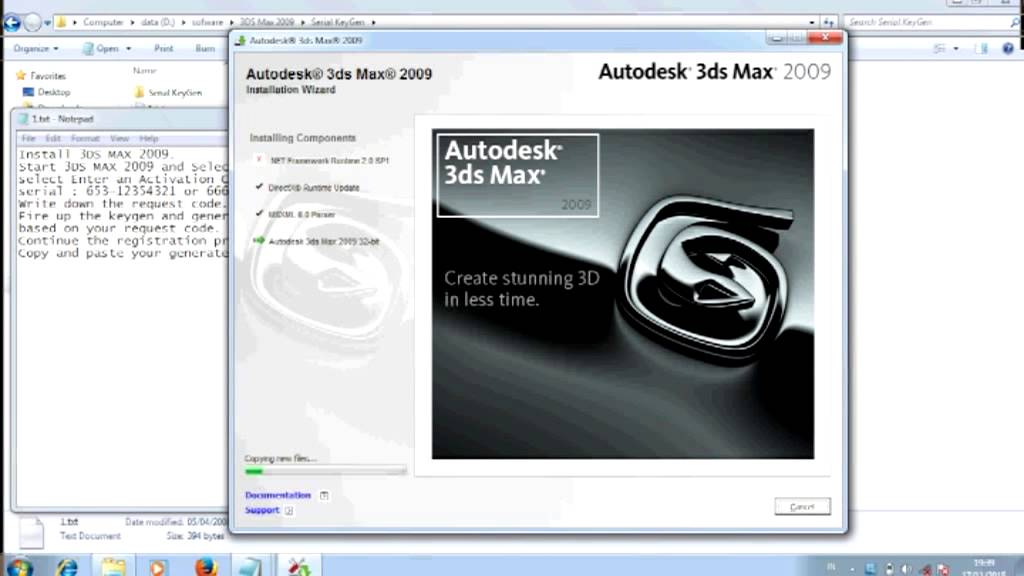
Task: Open the recent locations arrow beside Forward
Action: coord(47,23)
